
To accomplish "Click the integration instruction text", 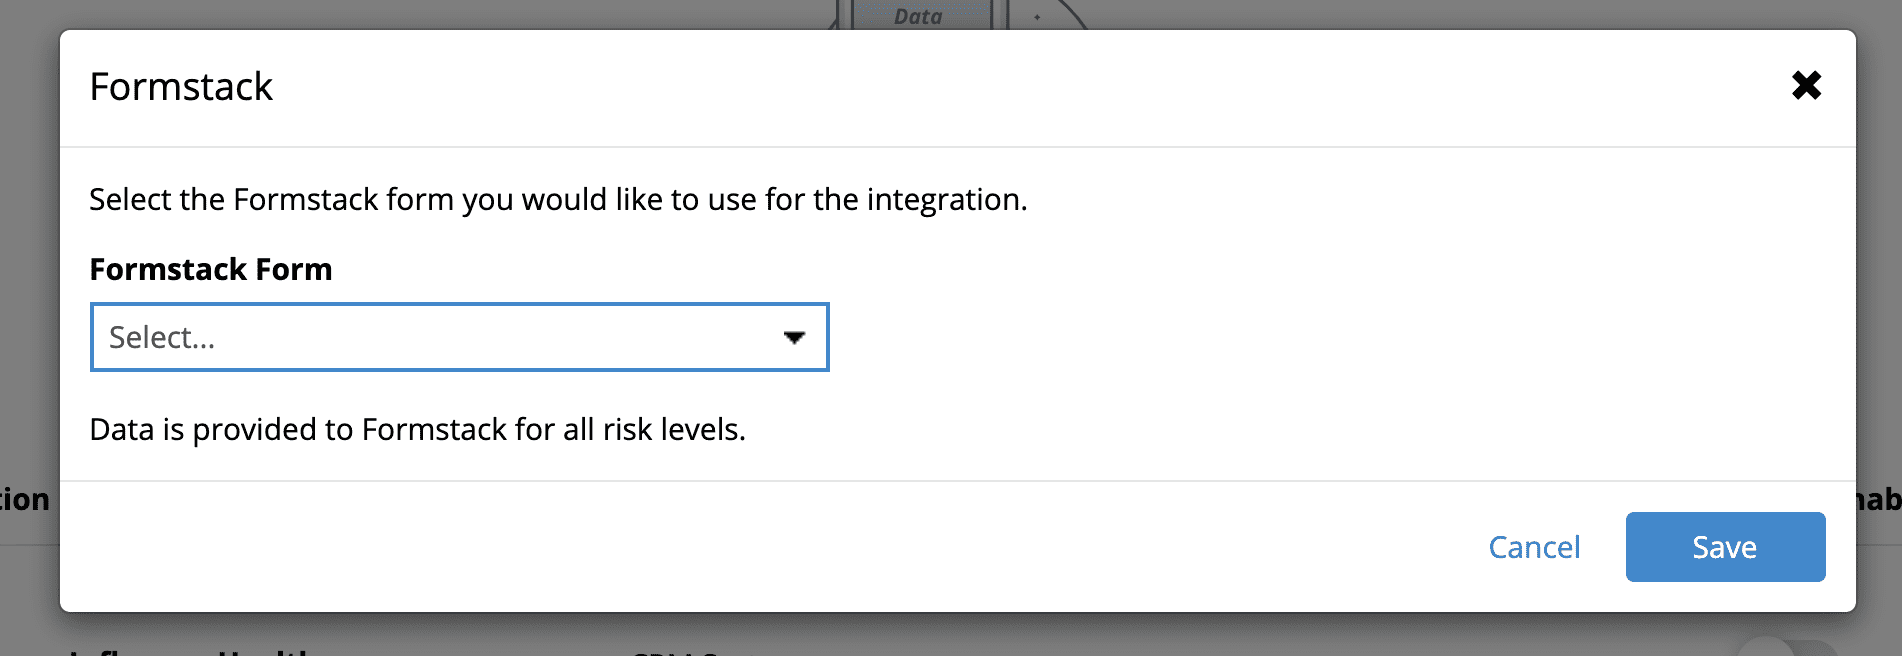I will pyautogui.click(x=558, y=199).
